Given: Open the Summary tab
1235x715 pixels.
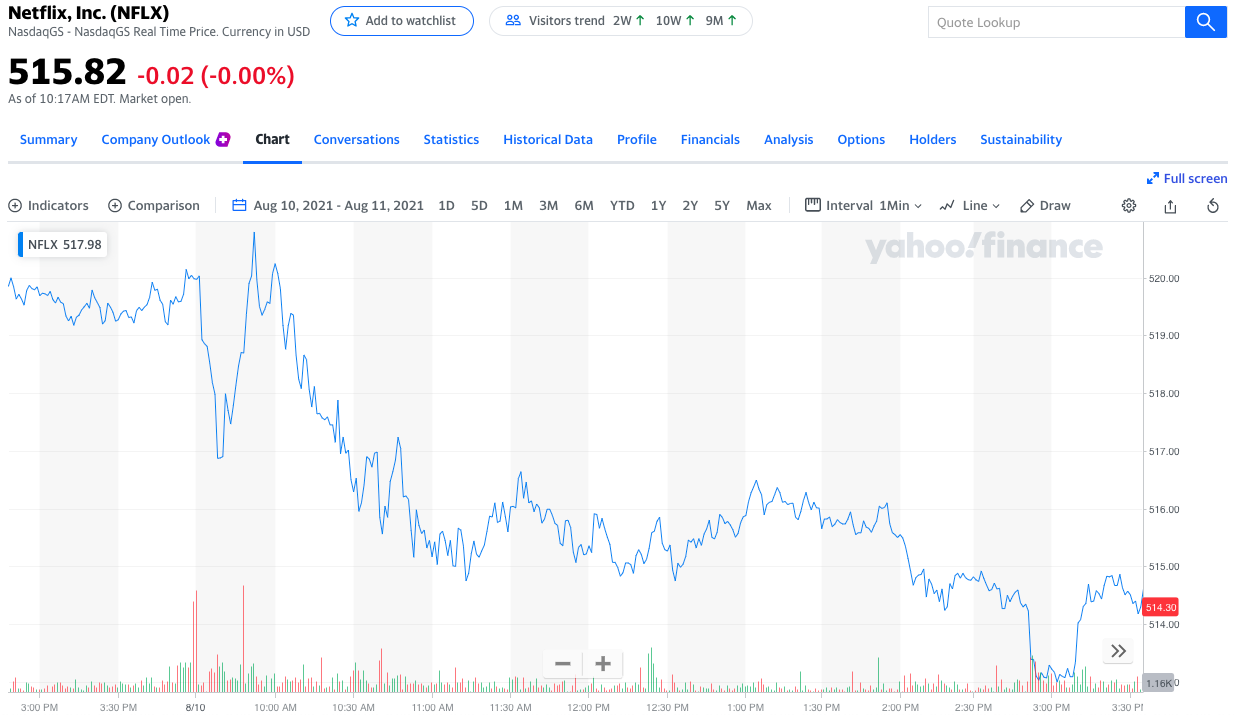Looking at the screenshot, I should (48, 139).
